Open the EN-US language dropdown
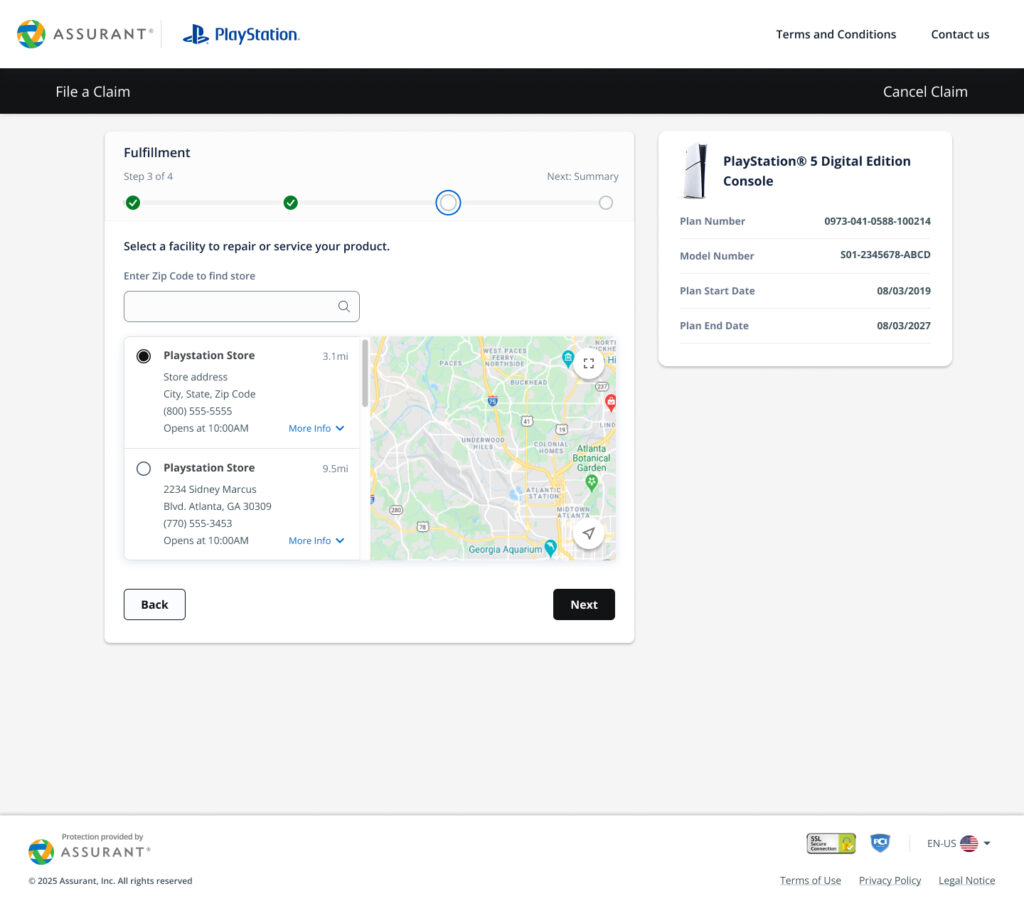Image resolution: width=1024 pixels, height=906 pixels. tap(958, 843)
